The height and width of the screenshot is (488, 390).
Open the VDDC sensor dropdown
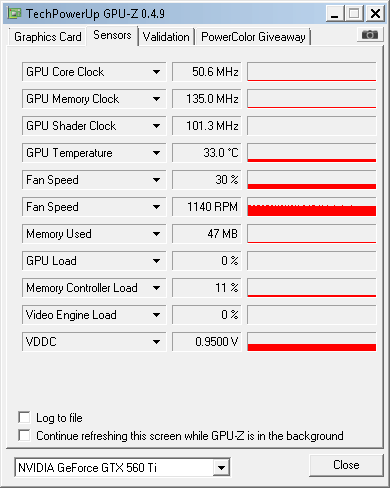point(156,342)
